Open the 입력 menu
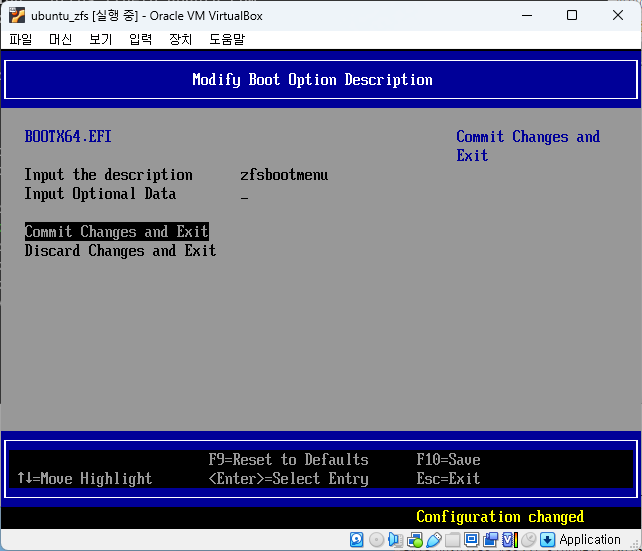642x551 pixels. (140, 39)
